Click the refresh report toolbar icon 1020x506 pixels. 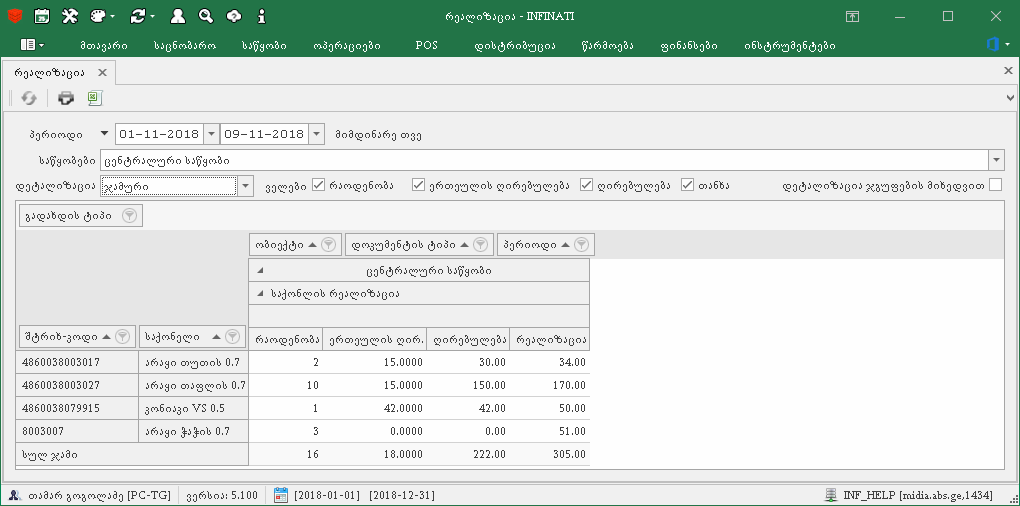pyautogui.click(x=29, y=98)
